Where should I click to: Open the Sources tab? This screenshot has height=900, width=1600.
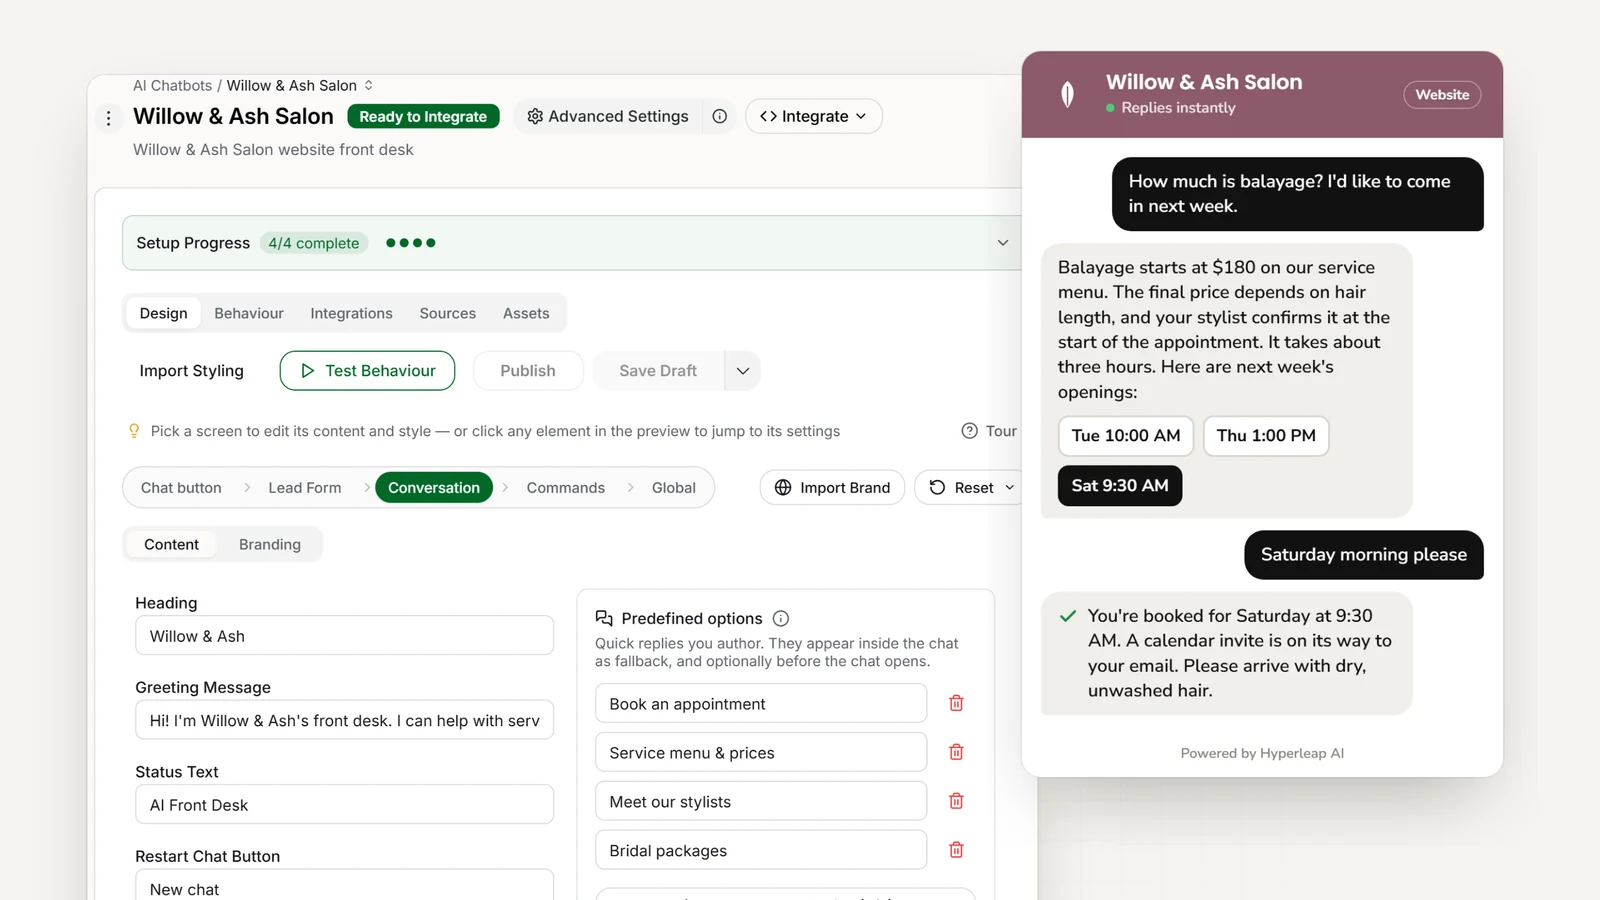[448, 313]
